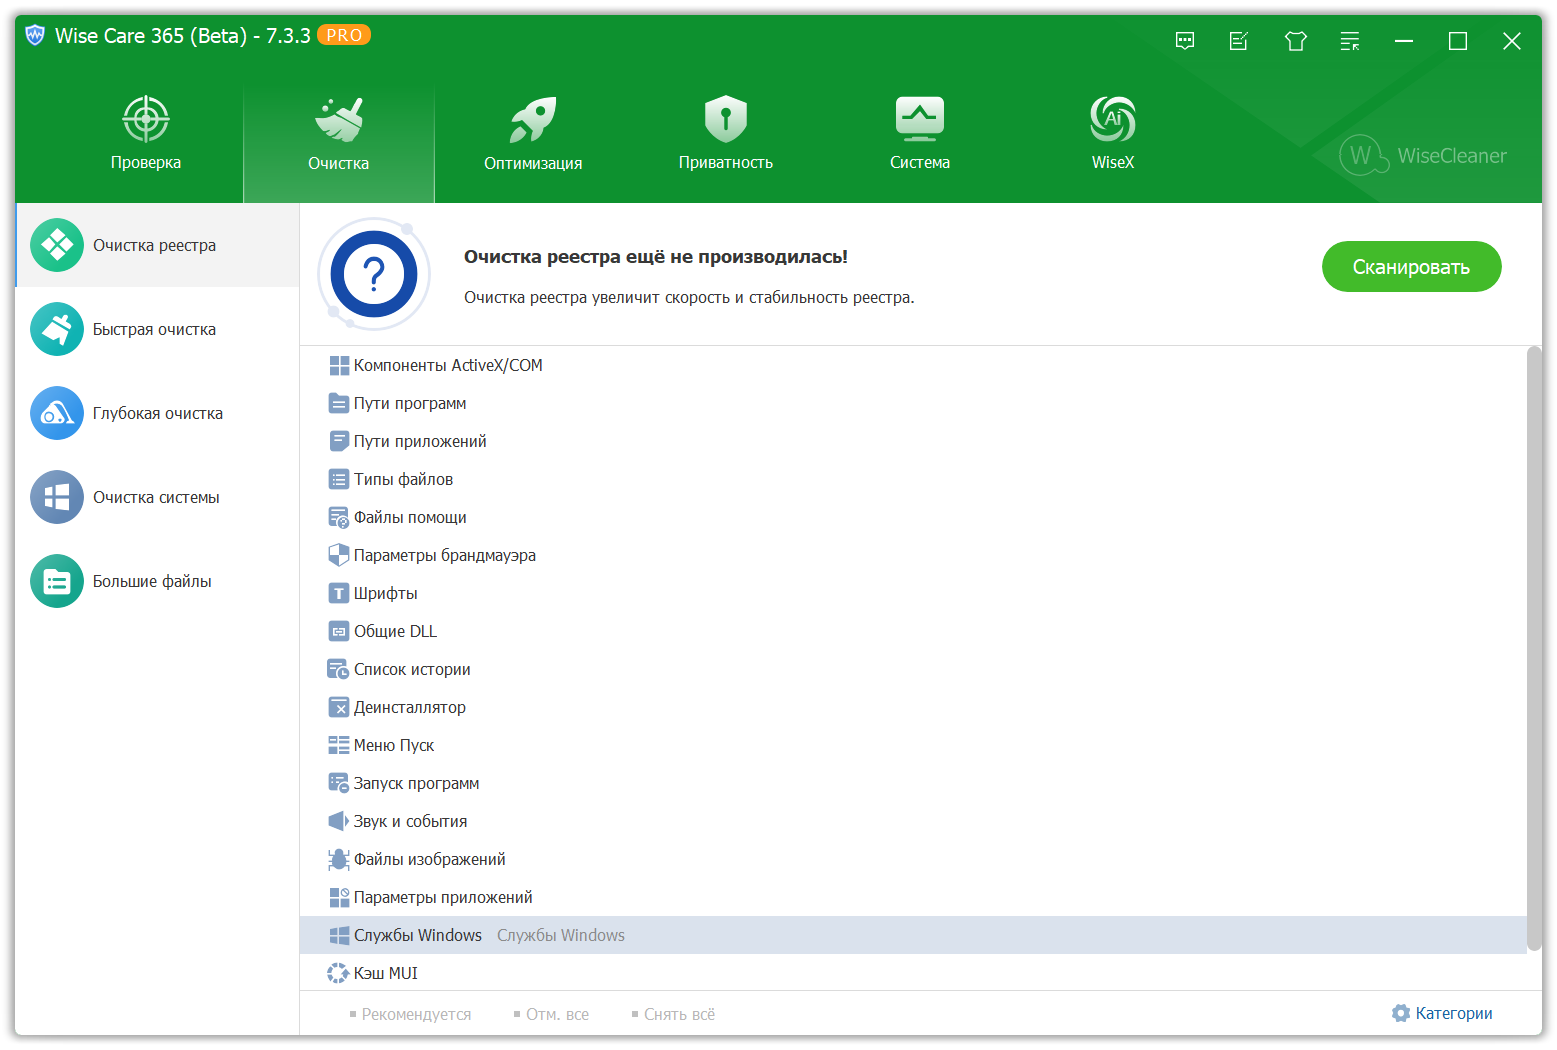Click the Рекомендуется selection option
The image size is (1557, 1050).
(x=415, y=1014)
